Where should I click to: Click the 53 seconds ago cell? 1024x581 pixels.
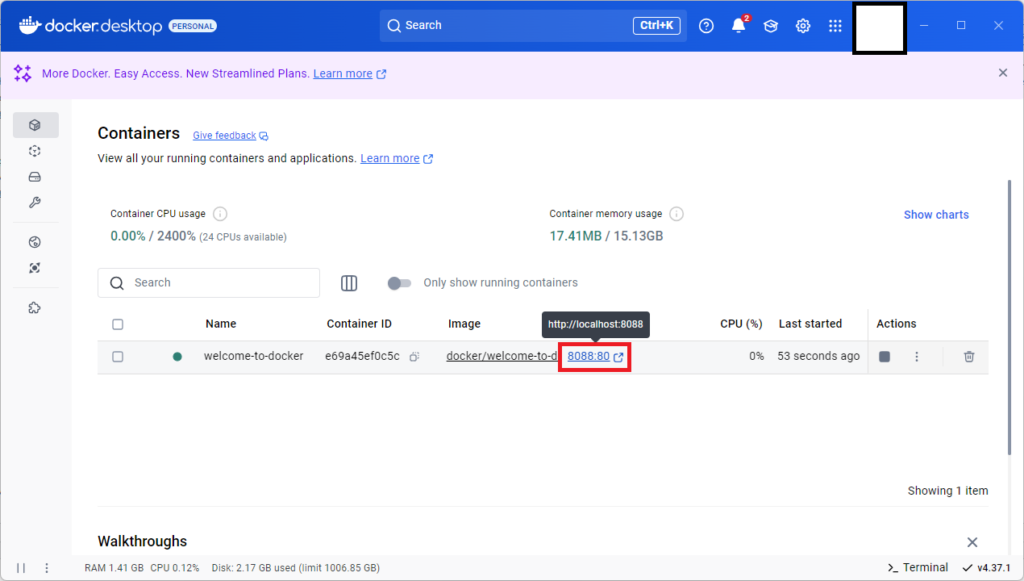coord(818,356)
